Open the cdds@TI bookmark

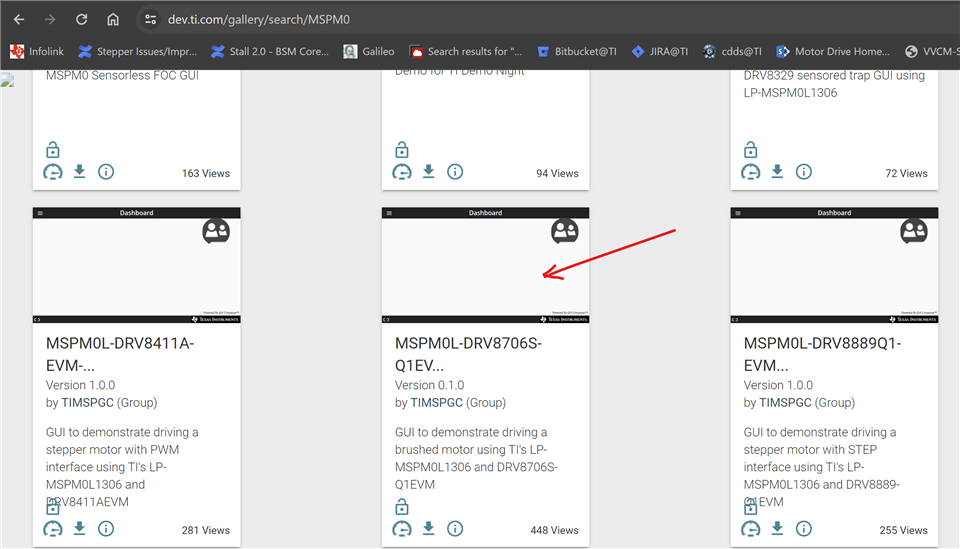pyautogui.click(x=732, y=51)
